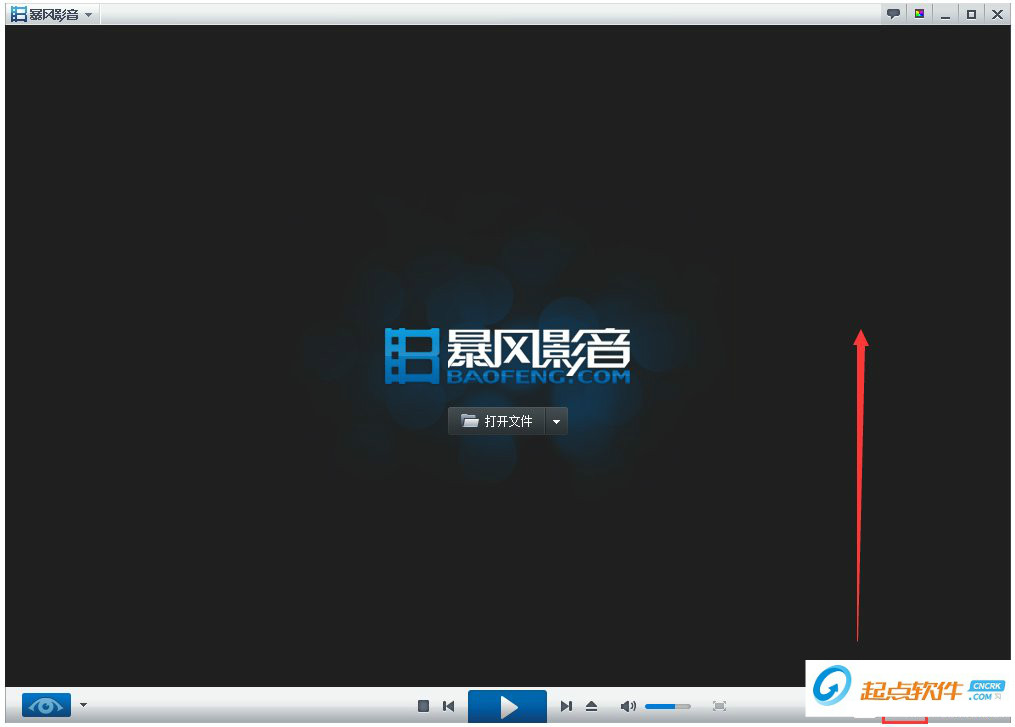This screenshot has width=1015, height=727.
Task: Stop playback with the square button
Action: click(423, 706)
